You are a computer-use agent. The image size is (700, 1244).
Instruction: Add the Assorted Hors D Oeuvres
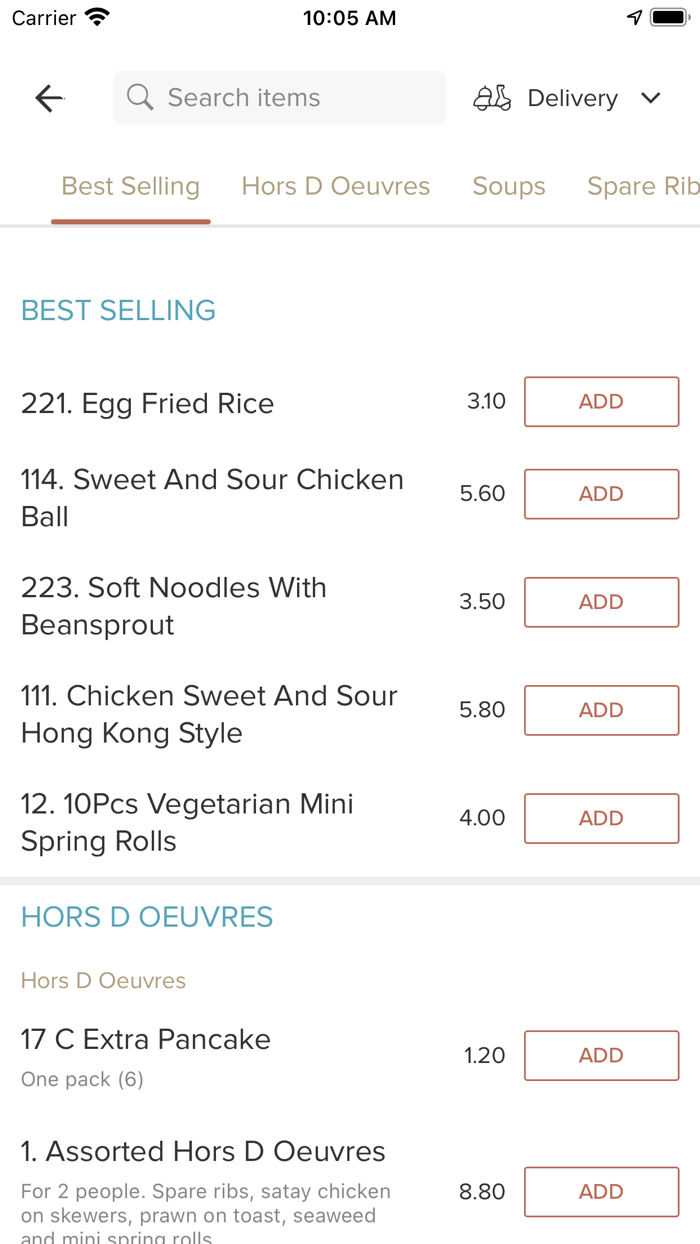(x=601, y=1191)
